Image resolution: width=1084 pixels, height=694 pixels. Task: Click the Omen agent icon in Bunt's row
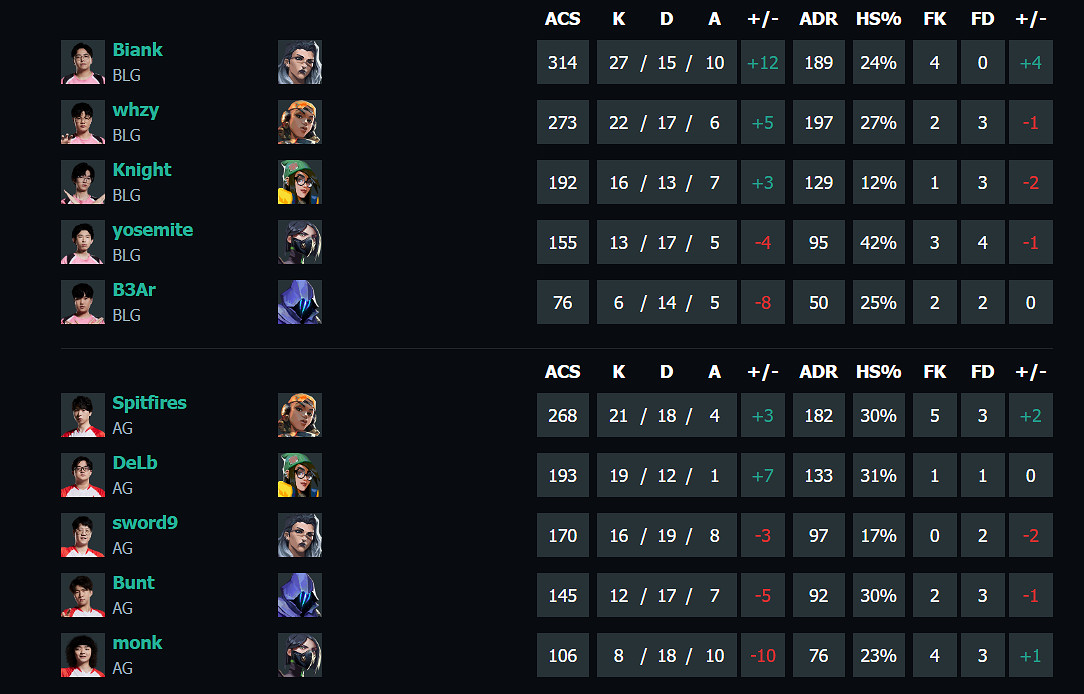pyautogui.click(x=299, y=595)
